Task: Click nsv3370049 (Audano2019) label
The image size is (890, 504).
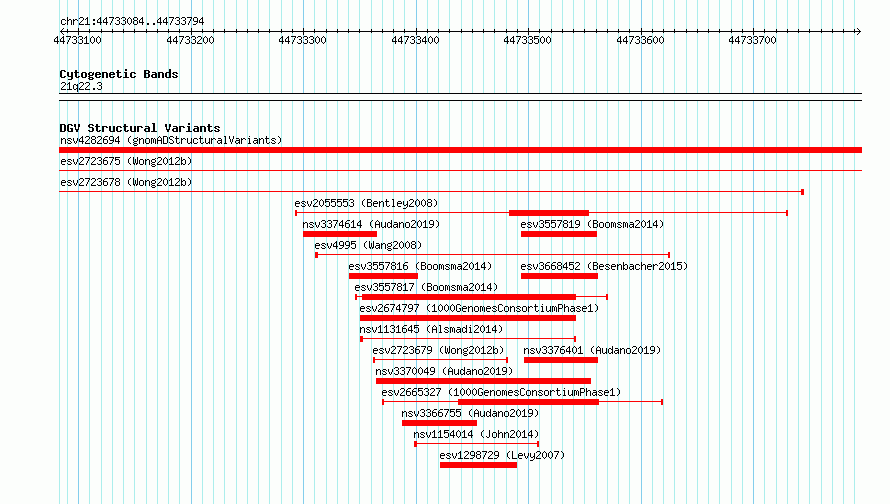Action: click(x=444, y=371)
